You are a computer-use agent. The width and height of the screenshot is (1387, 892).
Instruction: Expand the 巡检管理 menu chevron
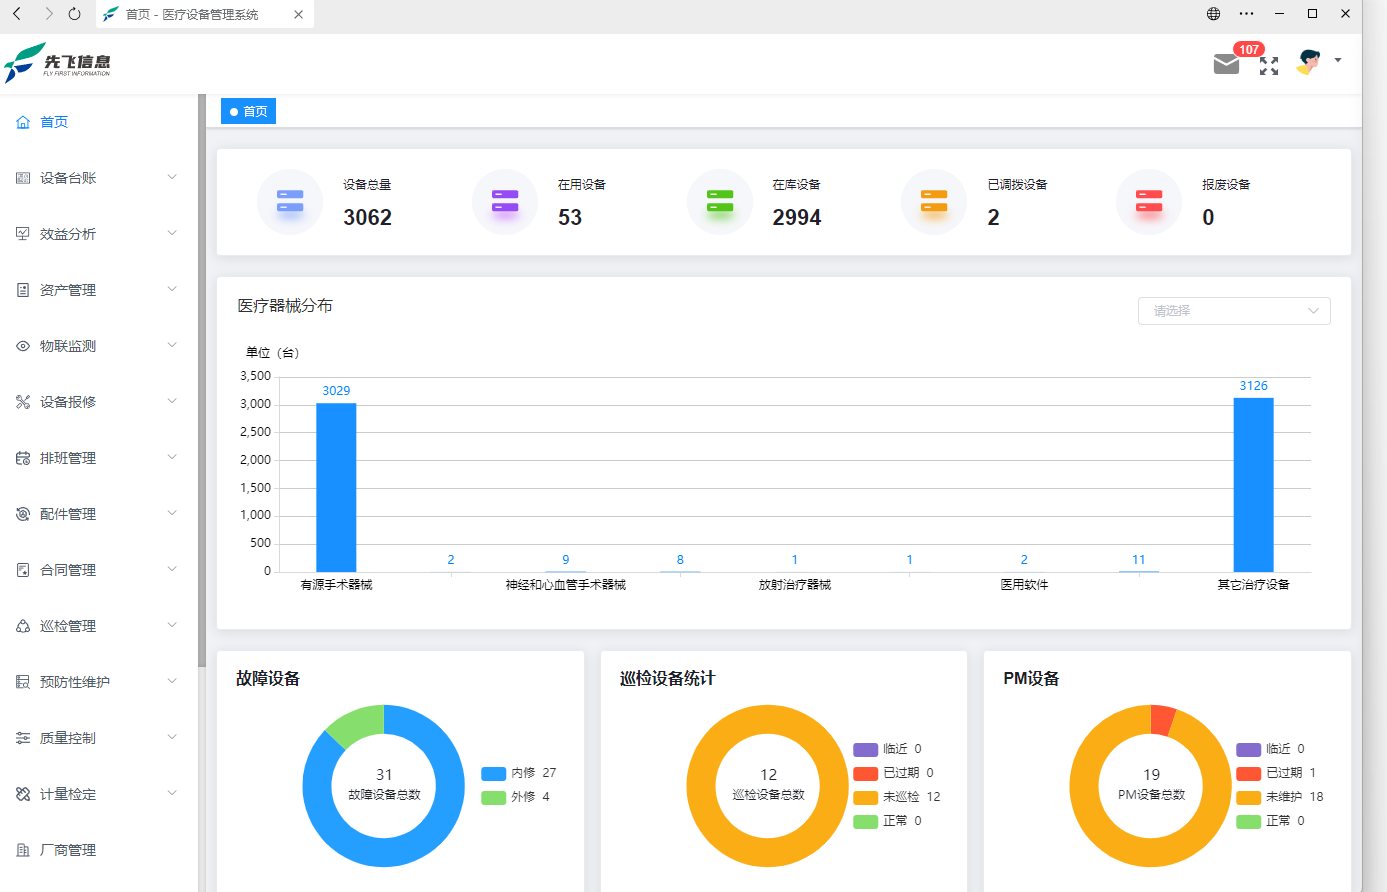pos(172,625)
